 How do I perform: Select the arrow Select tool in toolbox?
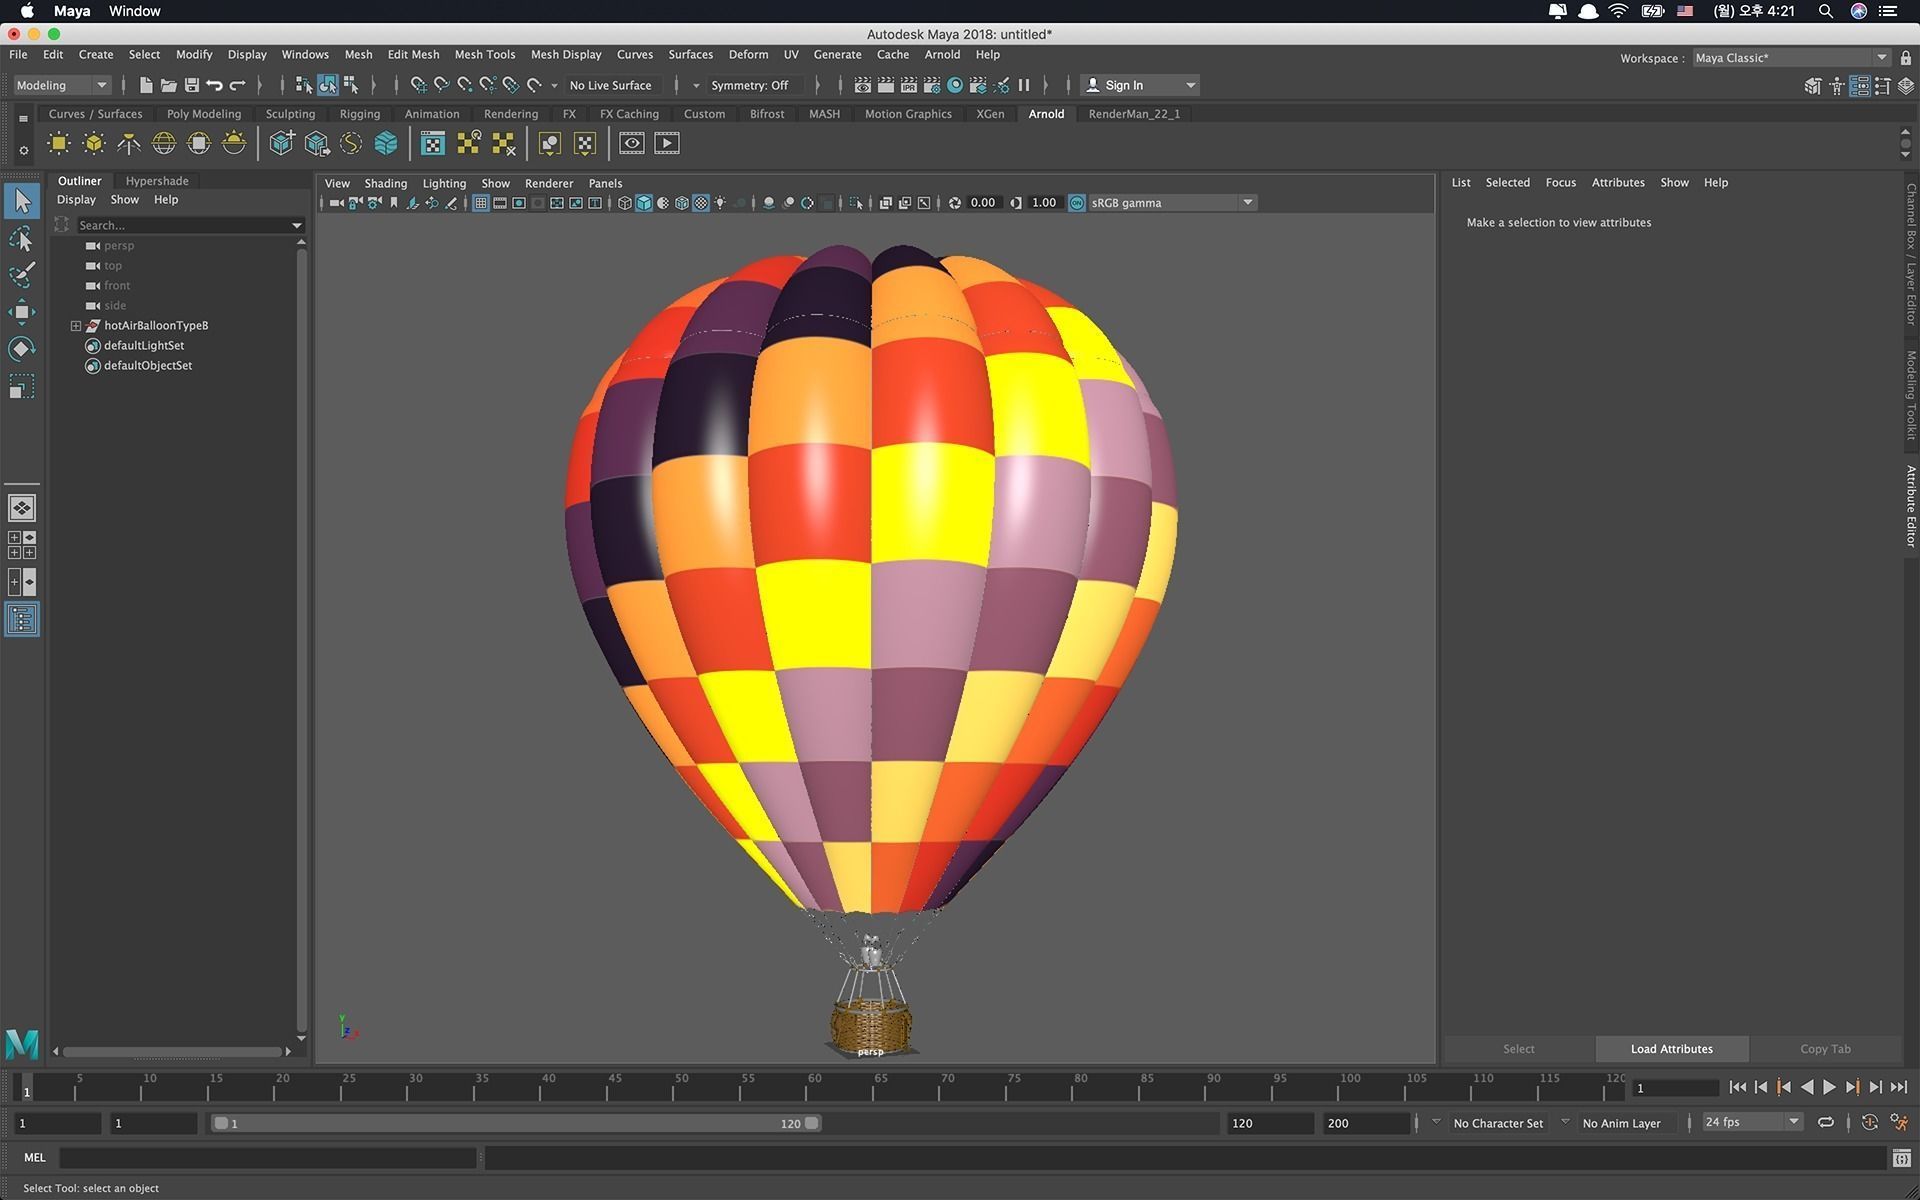[21, 201]
